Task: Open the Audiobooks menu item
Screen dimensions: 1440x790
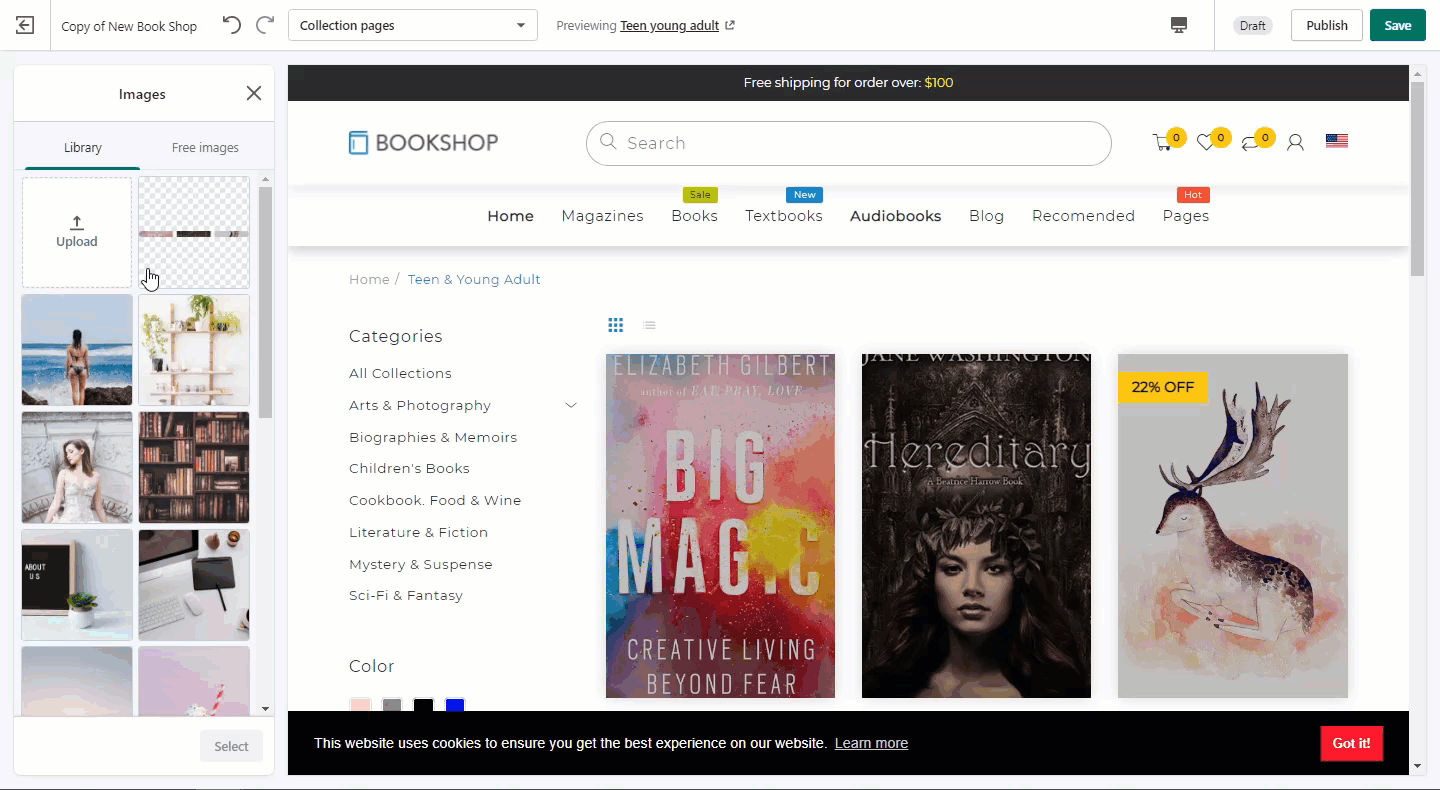Action: tap(896, 216)
